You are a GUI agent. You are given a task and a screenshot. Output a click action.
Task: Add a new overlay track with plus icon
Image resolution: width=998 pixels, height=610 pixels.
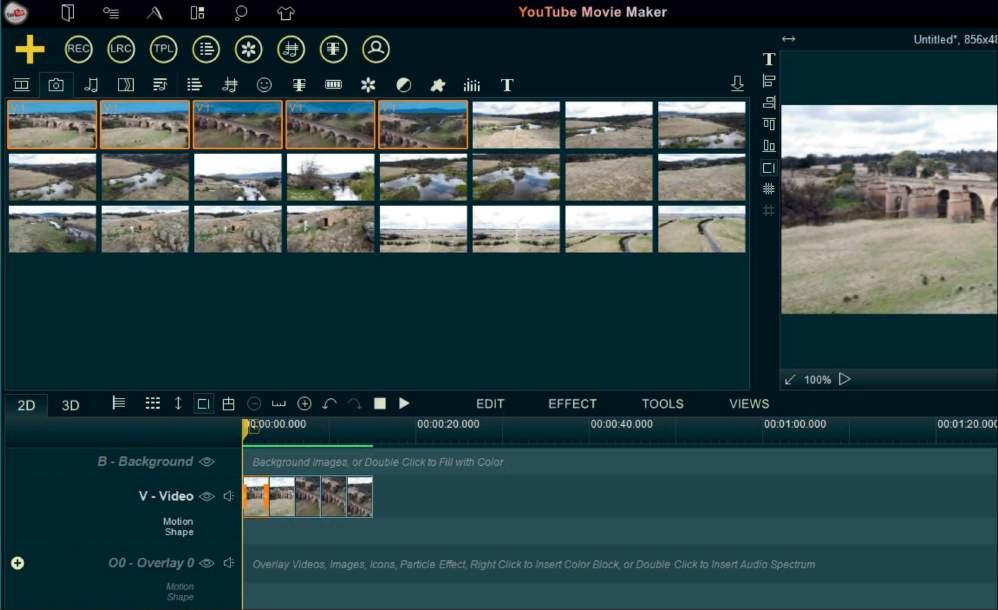17,563
